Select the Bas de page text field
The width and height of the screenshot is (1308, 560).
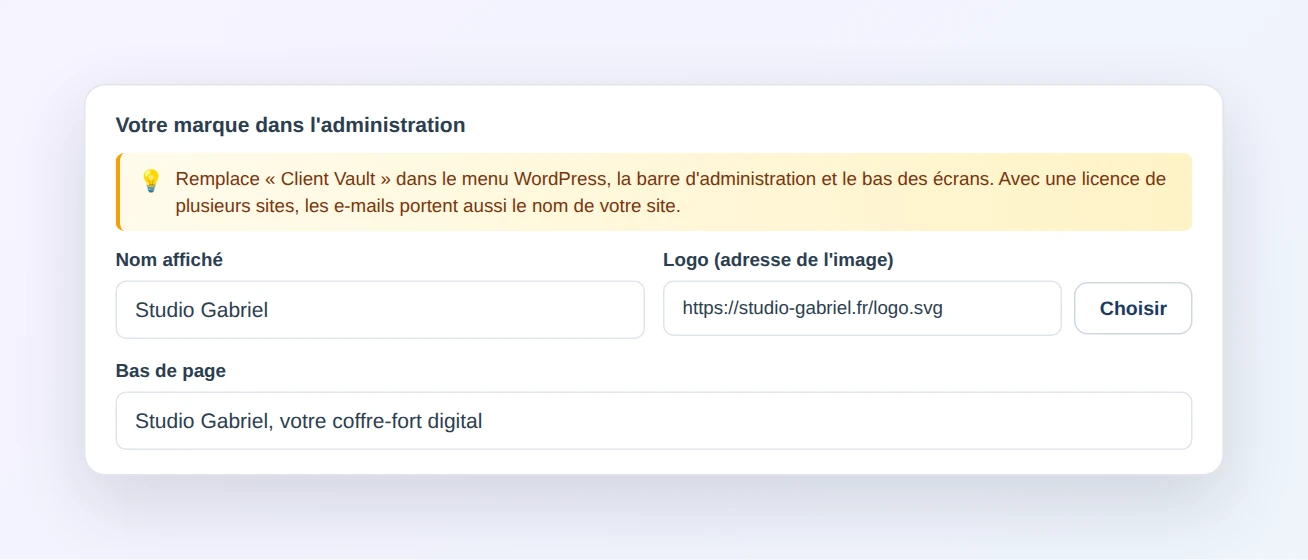pyautogui.click(x=654, y=421)
